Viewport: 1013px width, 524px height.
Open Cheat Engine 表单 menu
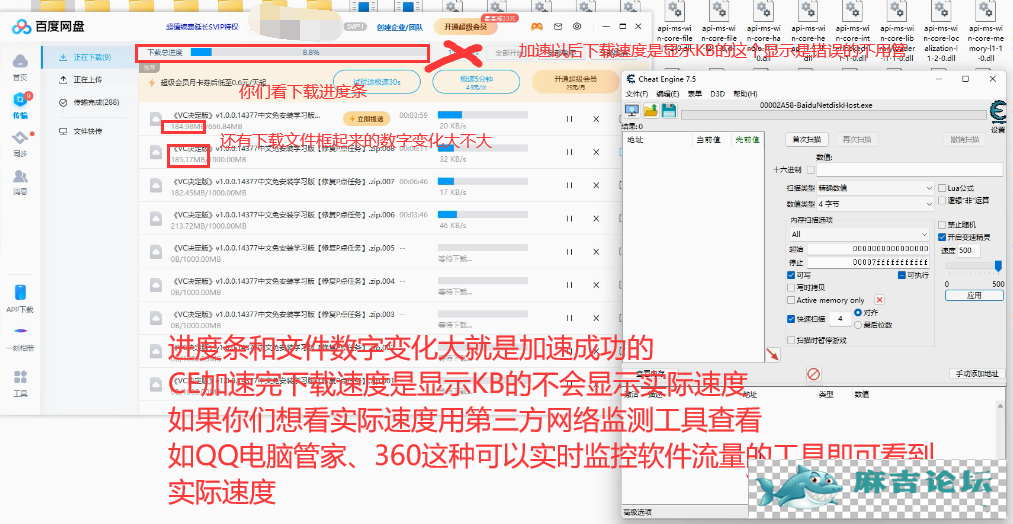click(x=694, y=94)
